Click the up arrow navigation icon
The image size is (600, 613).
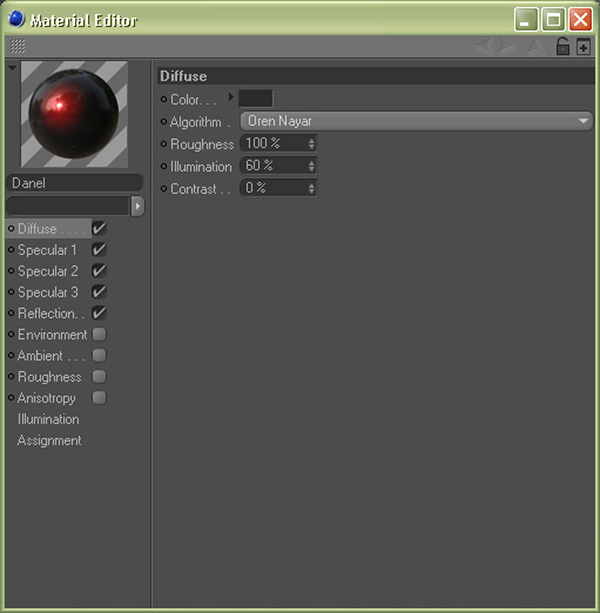535,46
